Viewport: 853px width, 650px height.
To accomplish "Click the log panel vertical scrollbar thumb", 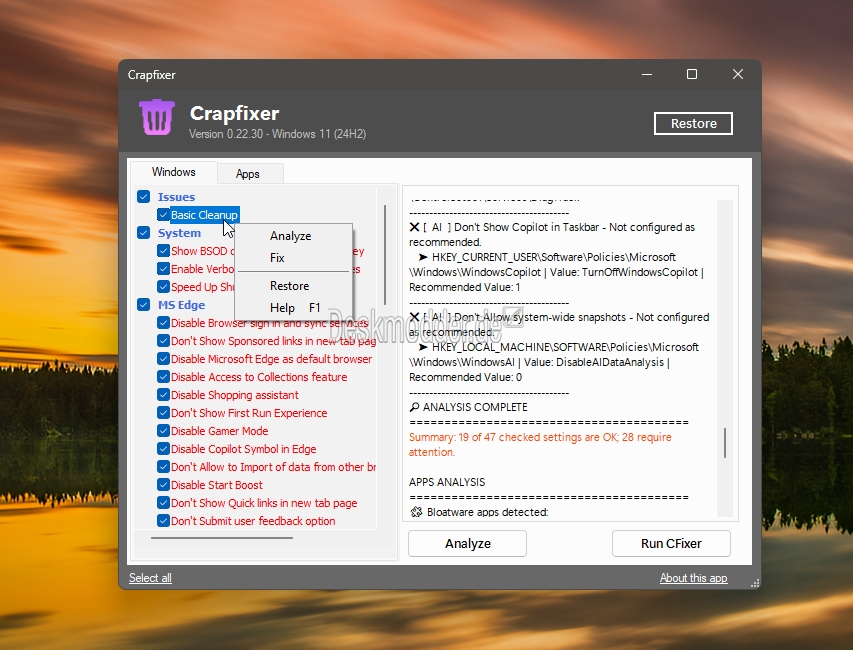I will pyautogui.click(x=725, y=443).
